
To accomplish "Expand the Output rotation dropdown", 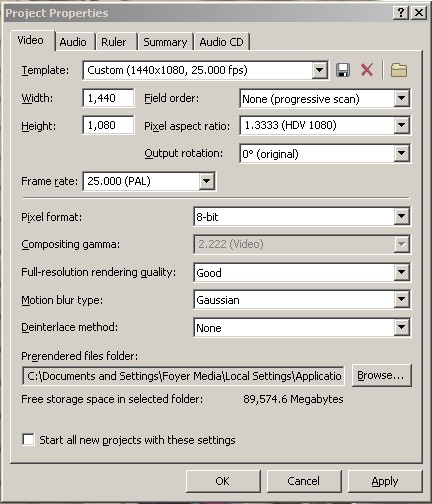I will tap(401, 153).
